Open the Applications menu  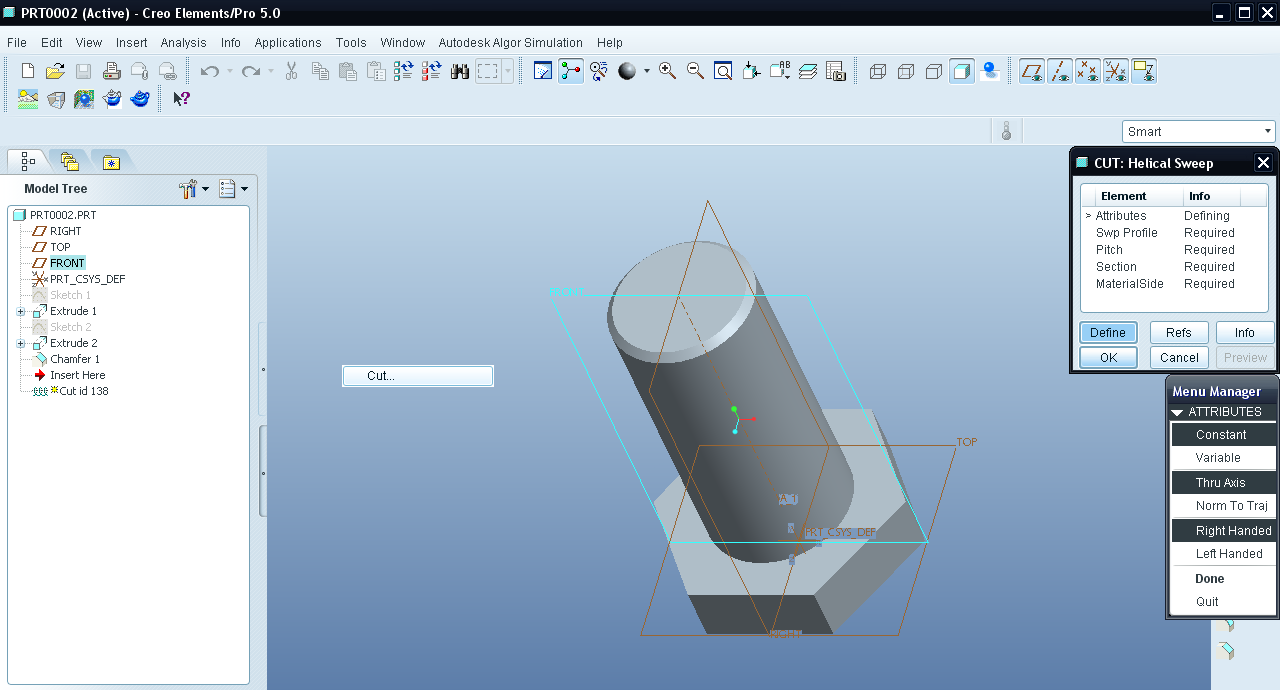(x=288, y=43)
